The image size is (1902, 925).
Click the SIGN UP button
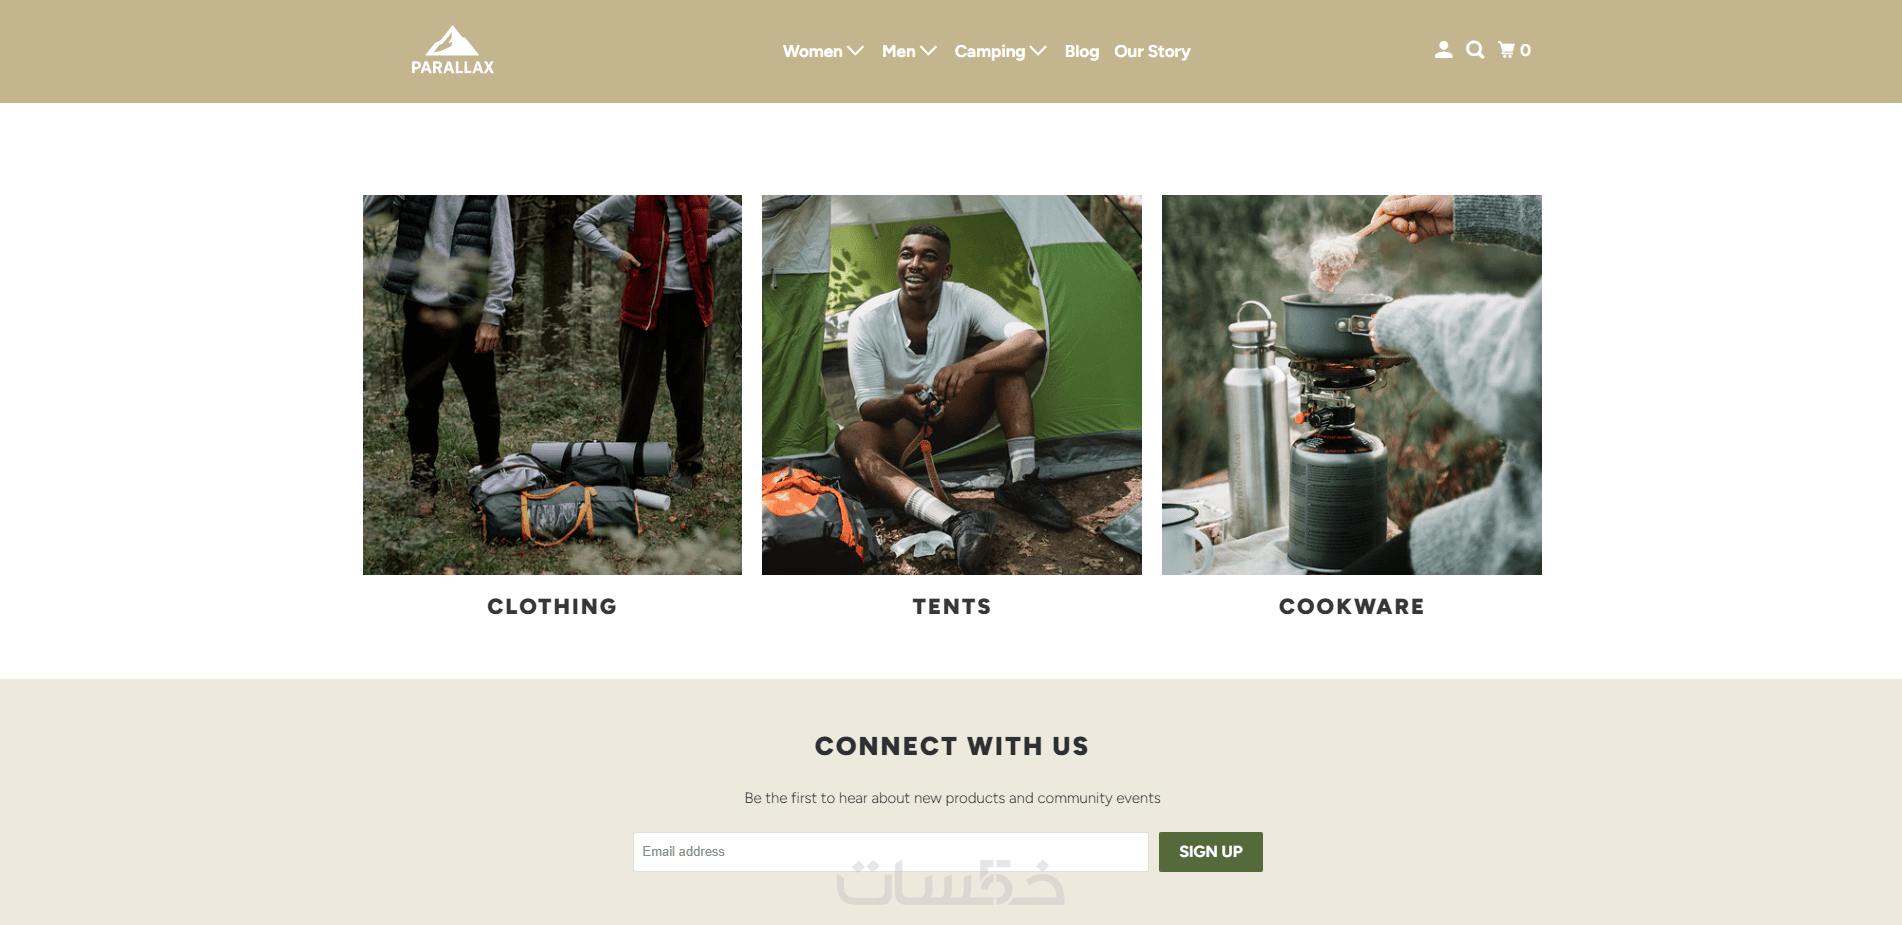coord(1210,852)
